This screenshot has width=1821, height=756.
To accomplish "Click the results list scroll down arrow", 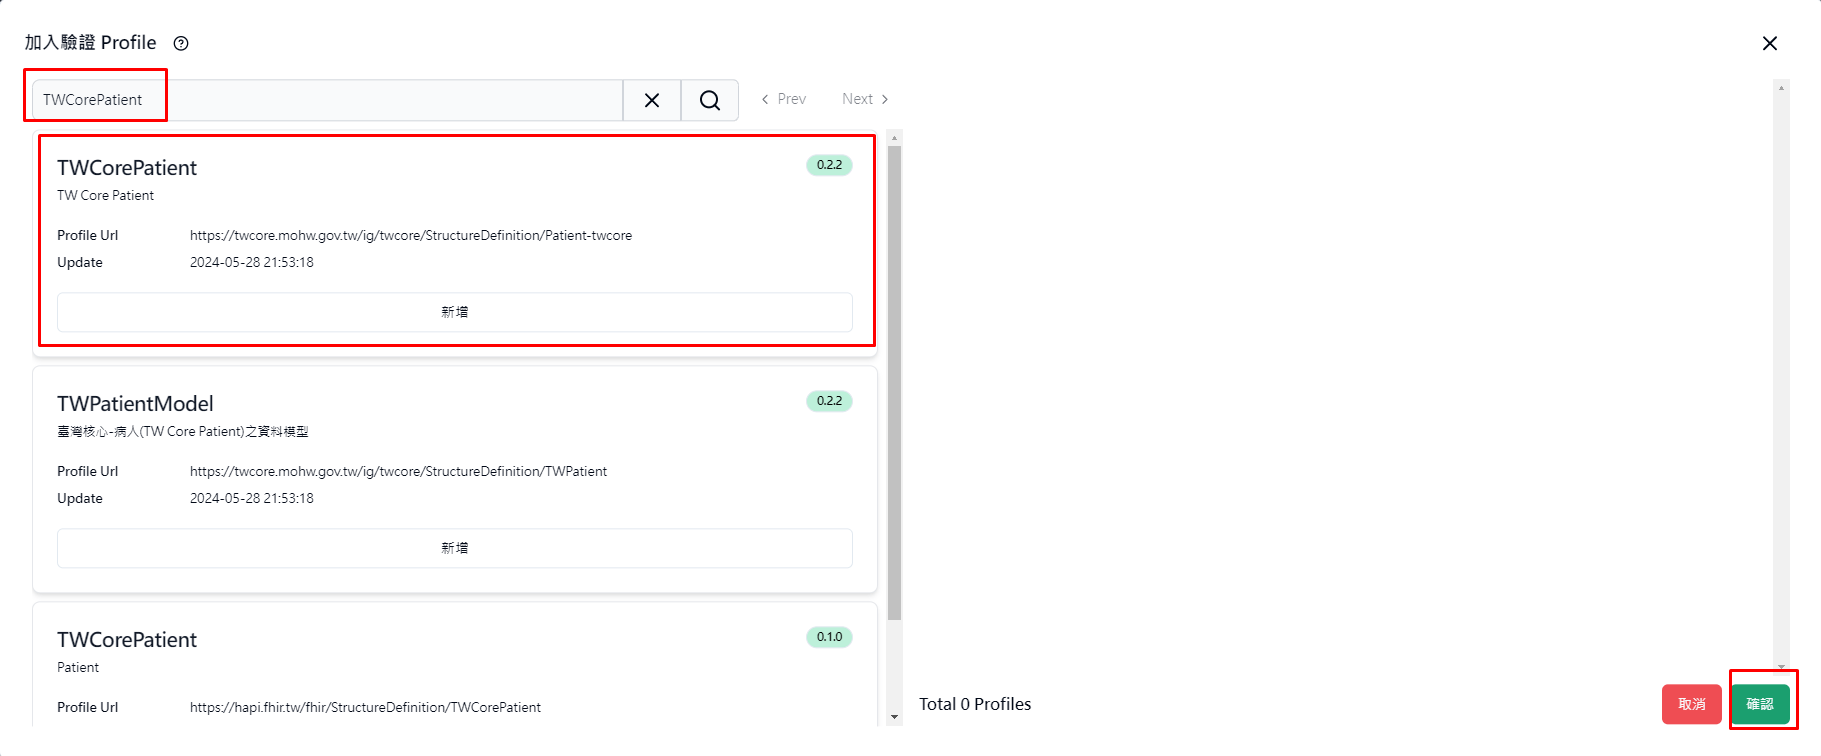I will tap(894, 717).
